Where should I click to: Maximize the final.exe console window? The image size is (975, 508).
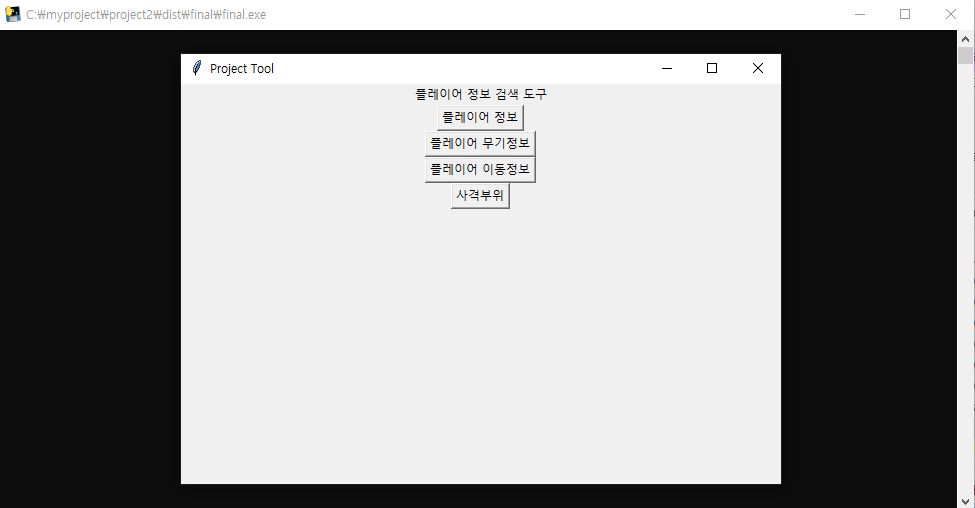905,14
